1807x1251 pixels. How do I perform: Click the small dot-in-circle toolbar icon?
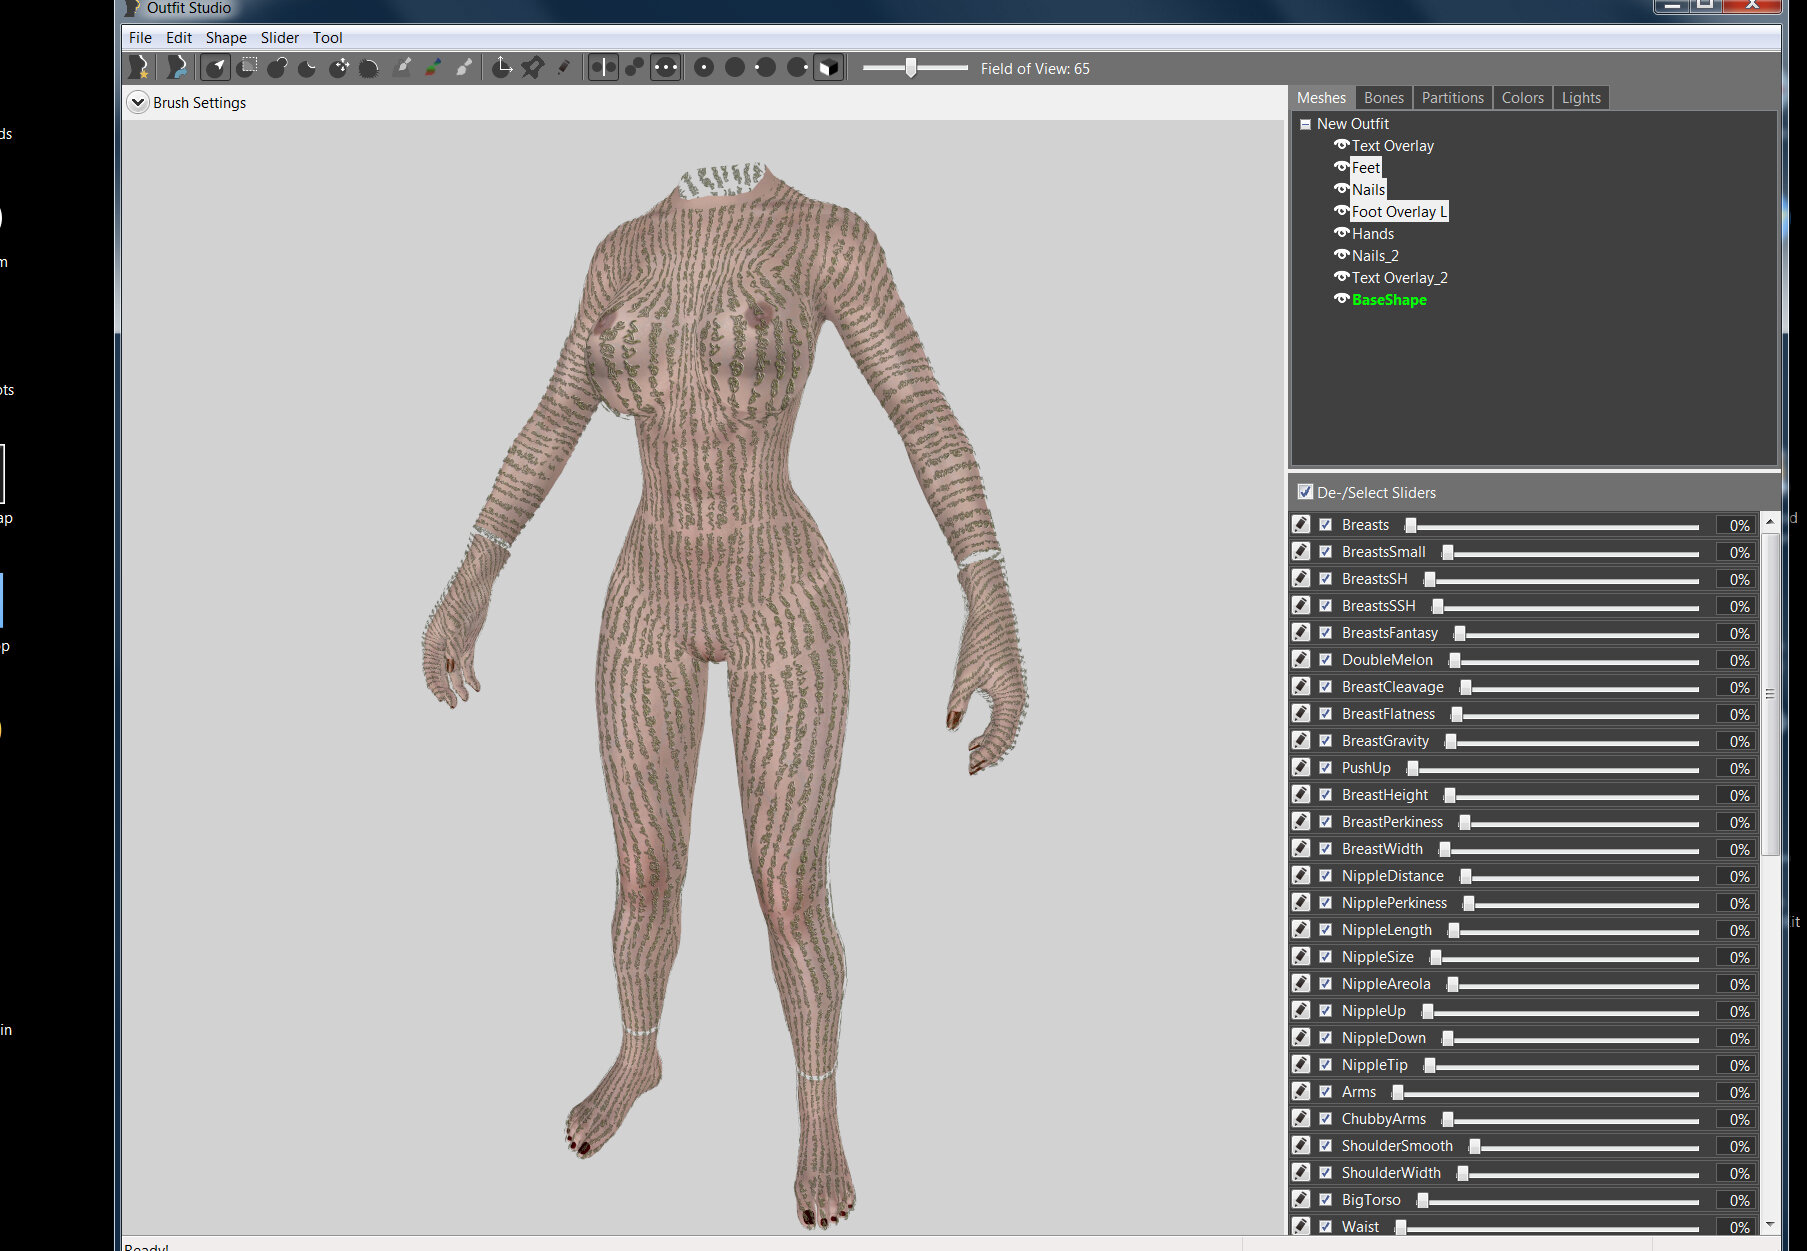tap(704, 67)
